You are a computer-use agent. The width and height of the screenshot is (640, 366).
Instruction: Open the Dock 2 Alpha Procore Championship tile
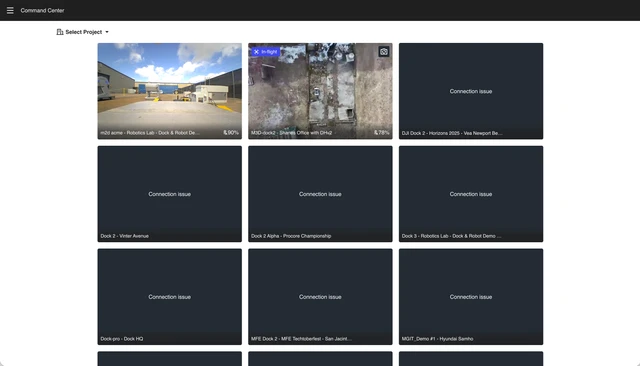(320, 194)
